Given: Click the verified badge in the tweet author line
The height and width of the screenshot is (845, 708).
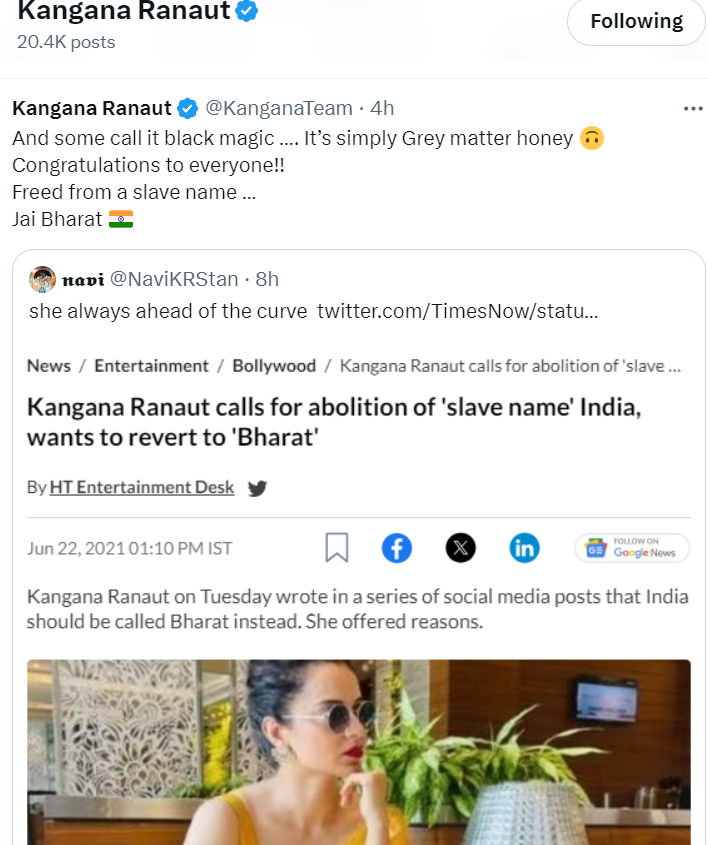Looking at the screenshot, I should [x=187, y=108].
